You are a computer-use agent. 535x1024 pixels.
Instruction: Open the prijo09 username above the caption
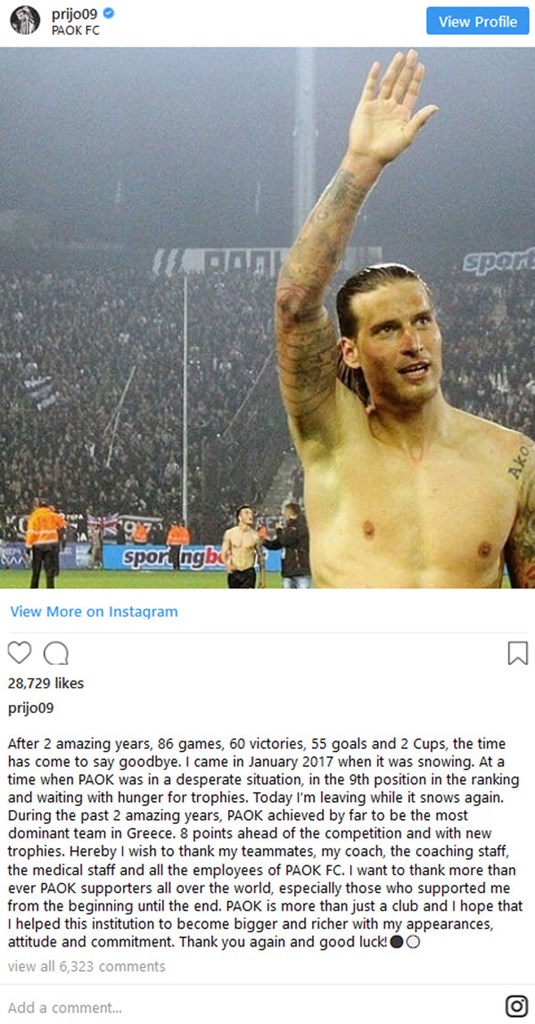pyautogui.click(x=31, y=709)
